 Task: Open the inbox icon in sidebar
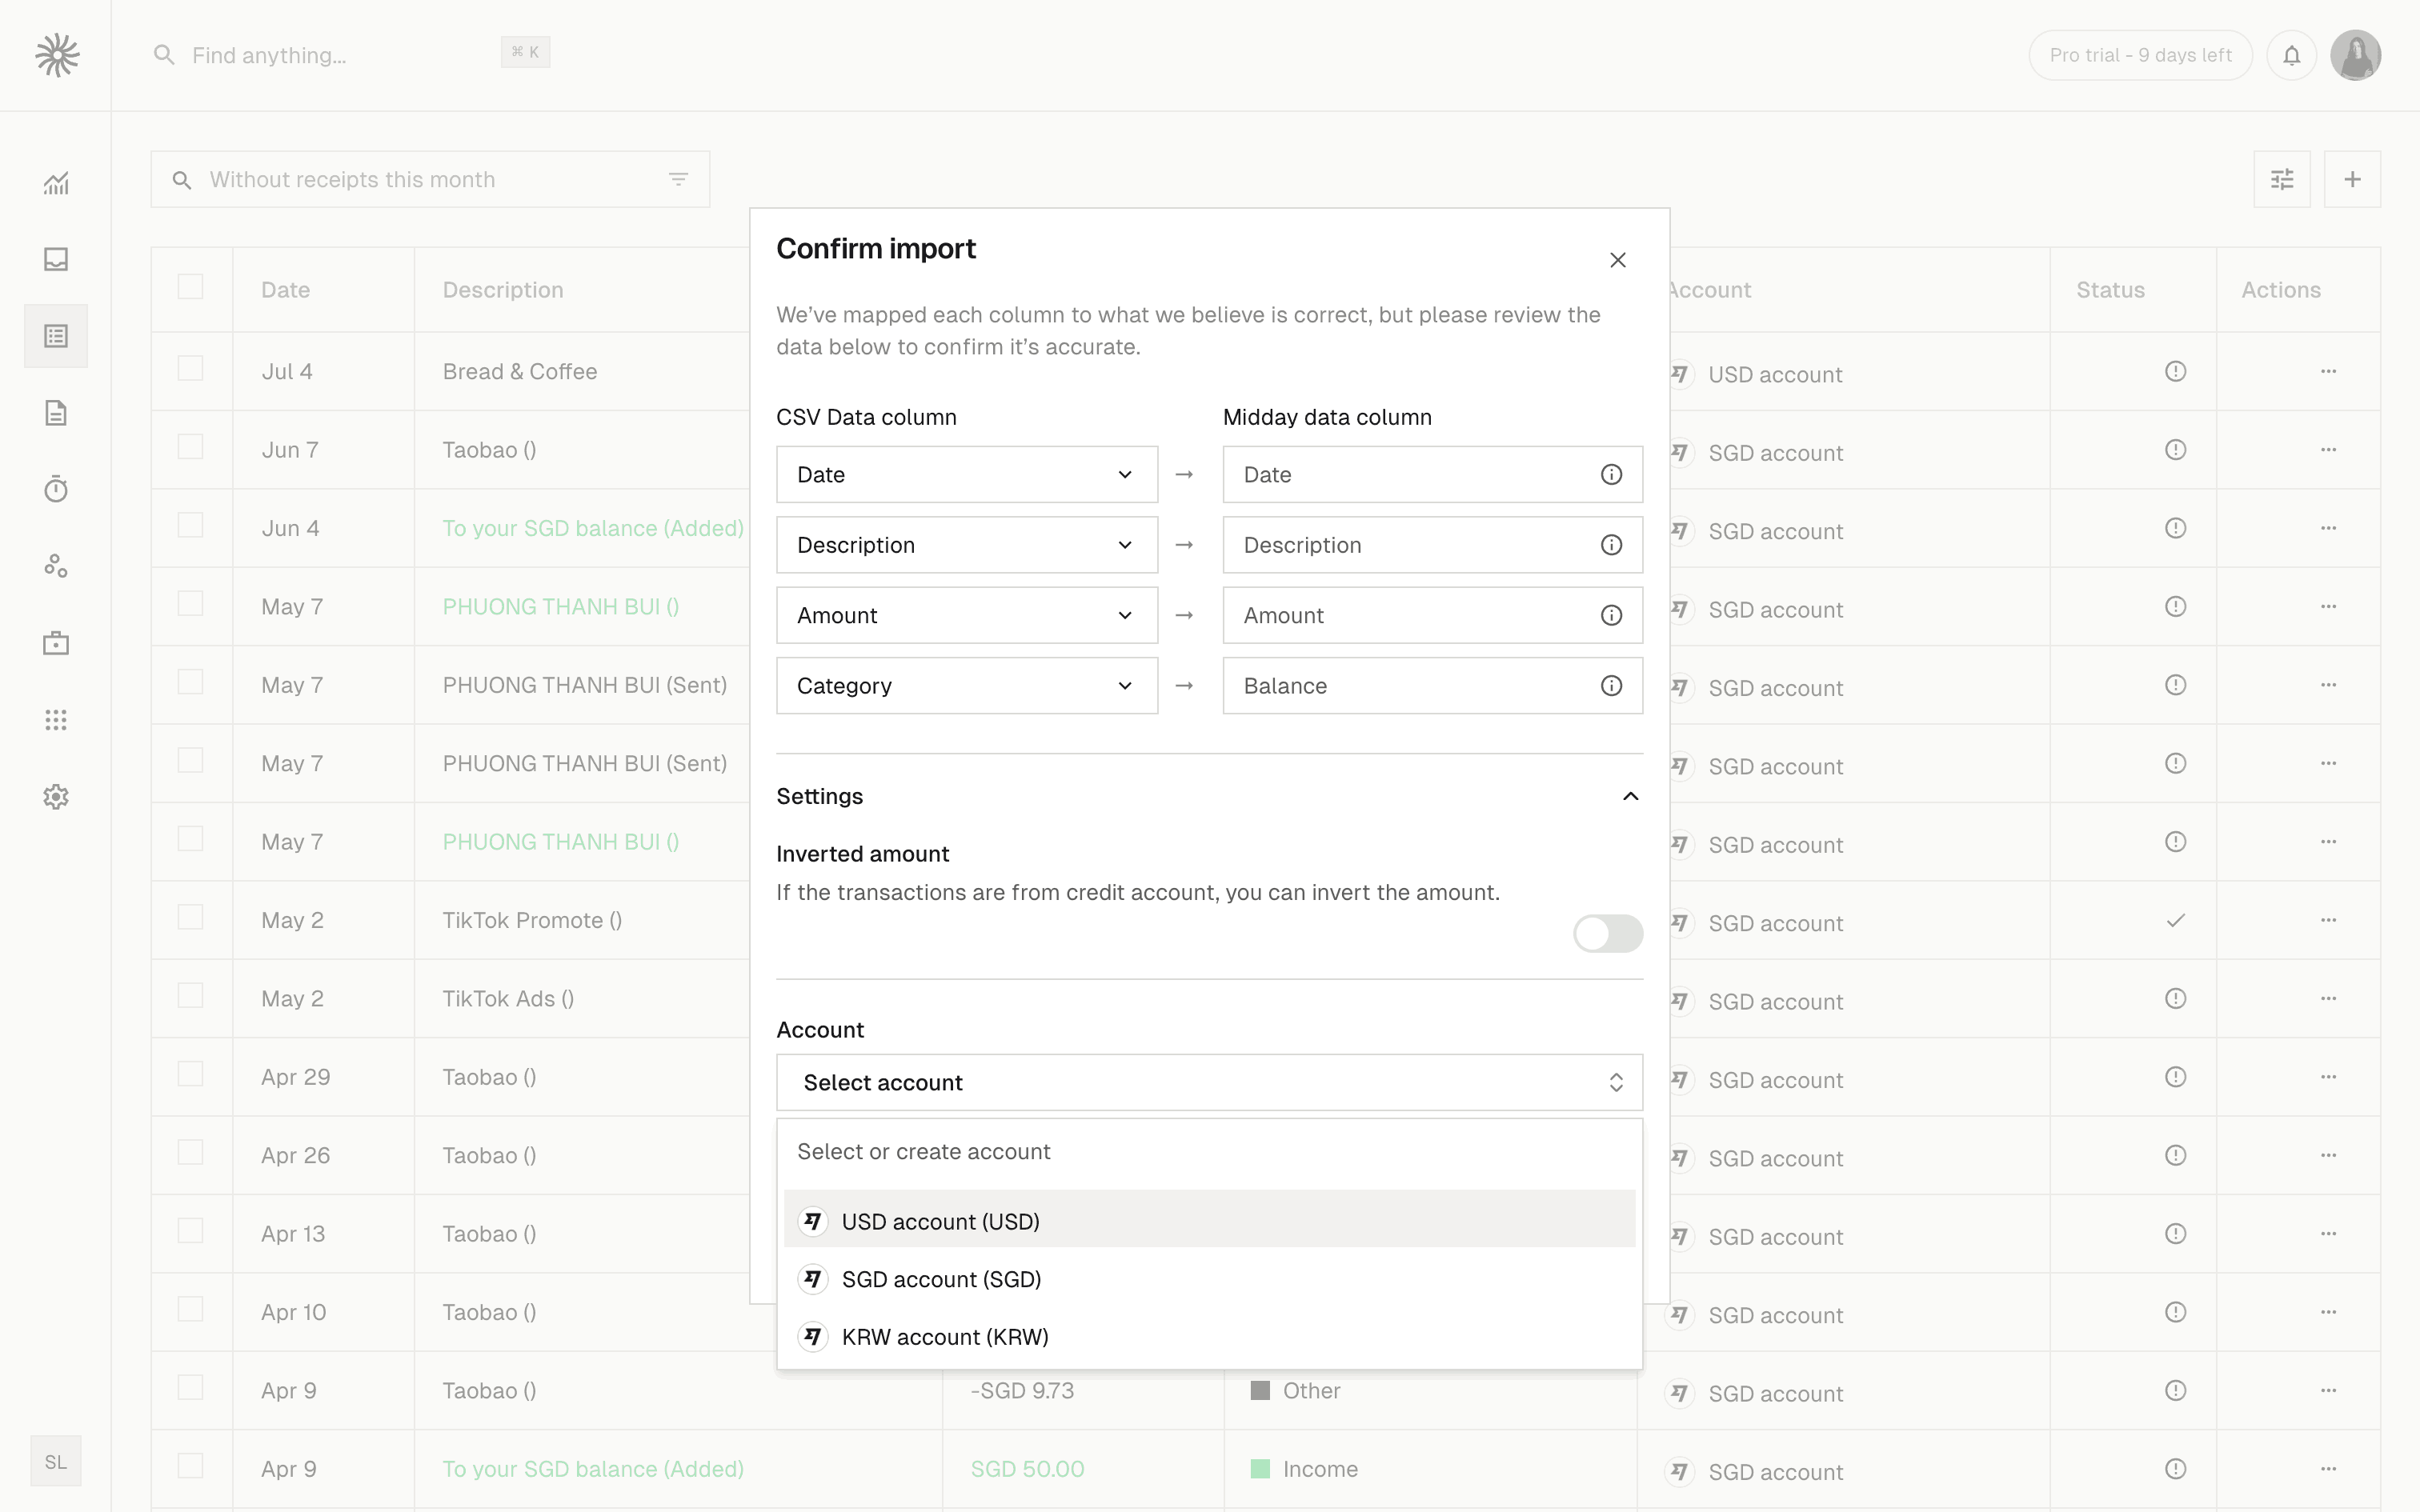click(x=56, y=260)
